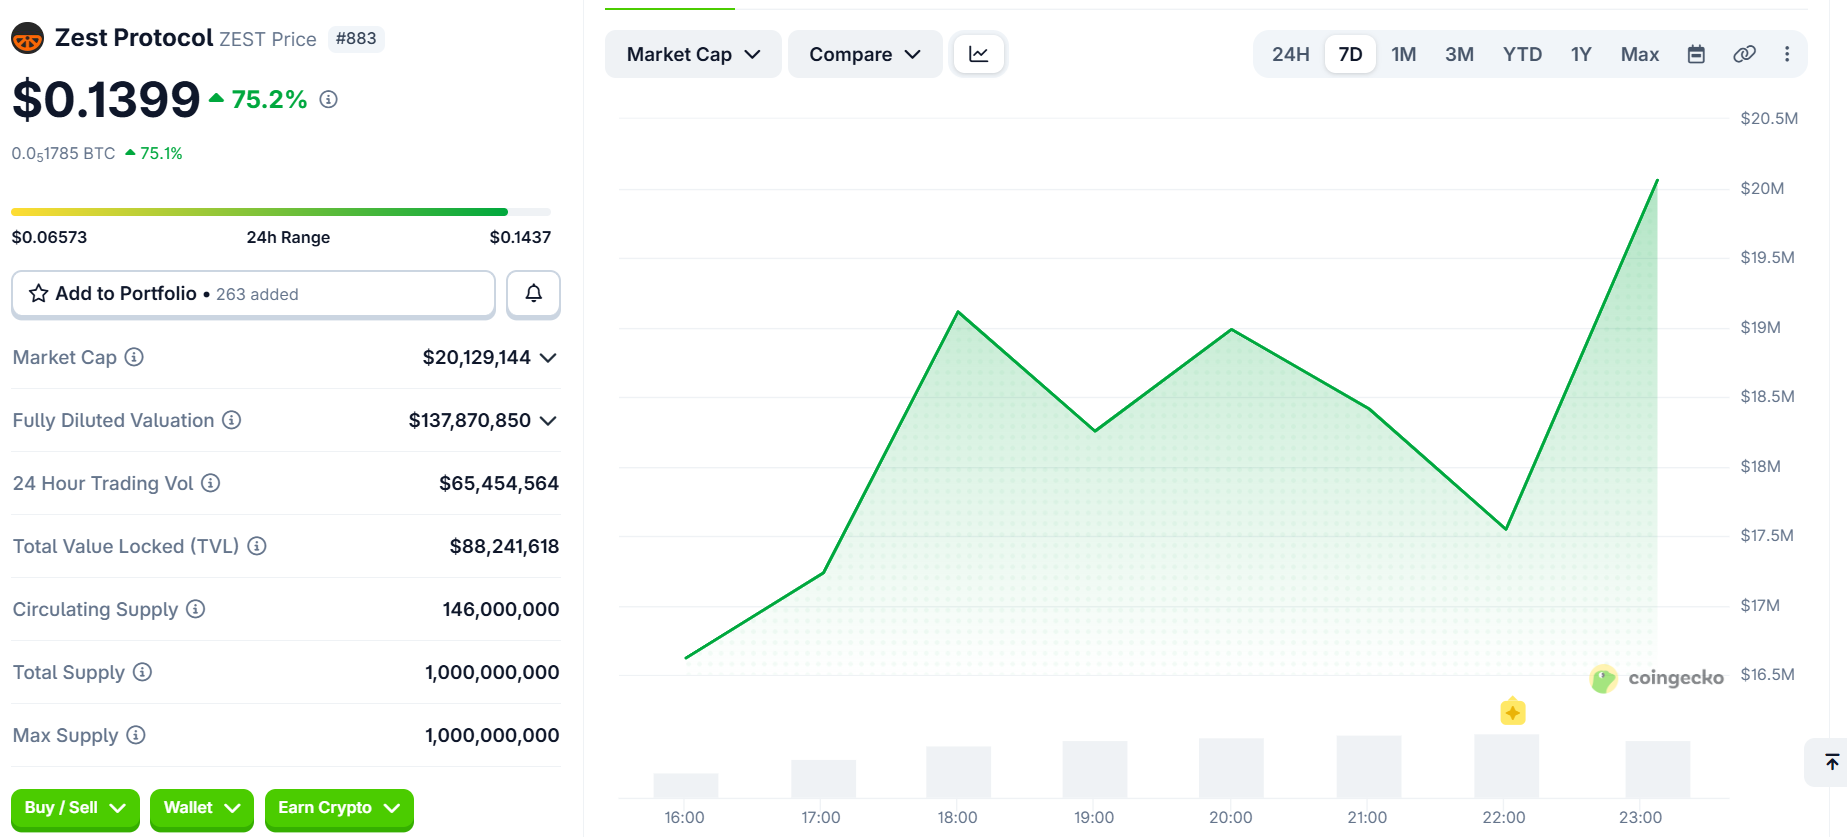Image resolution: width=1847 pixels, height=837 pixels.
Task: Click the 146,000,000 circulating supply value
Action: pos(501,609)
